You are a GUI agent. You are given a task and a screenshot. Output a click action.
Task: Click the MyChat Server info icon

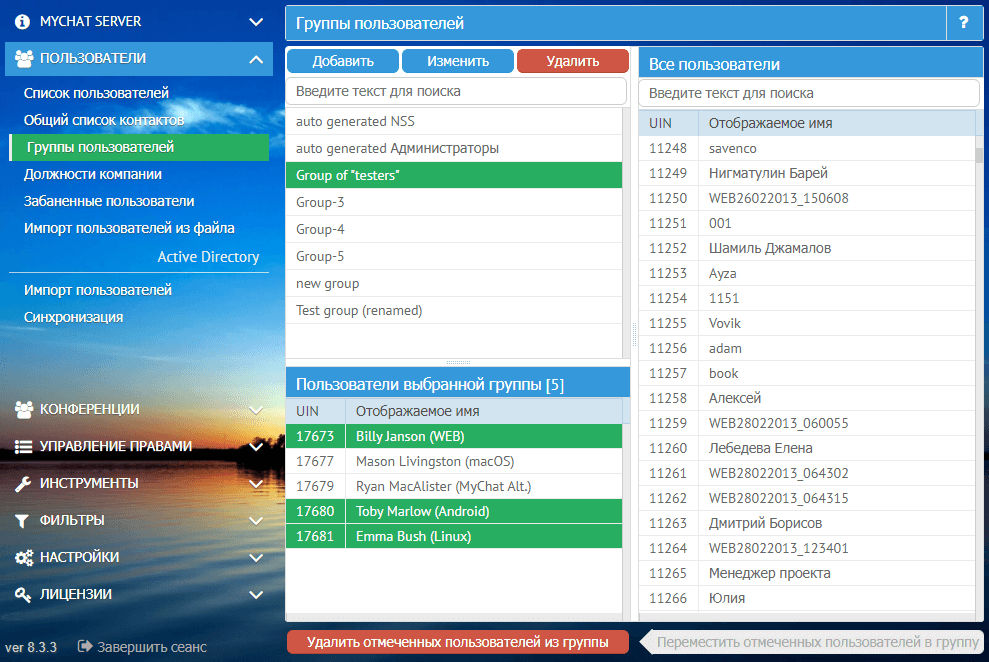(23, 21)
